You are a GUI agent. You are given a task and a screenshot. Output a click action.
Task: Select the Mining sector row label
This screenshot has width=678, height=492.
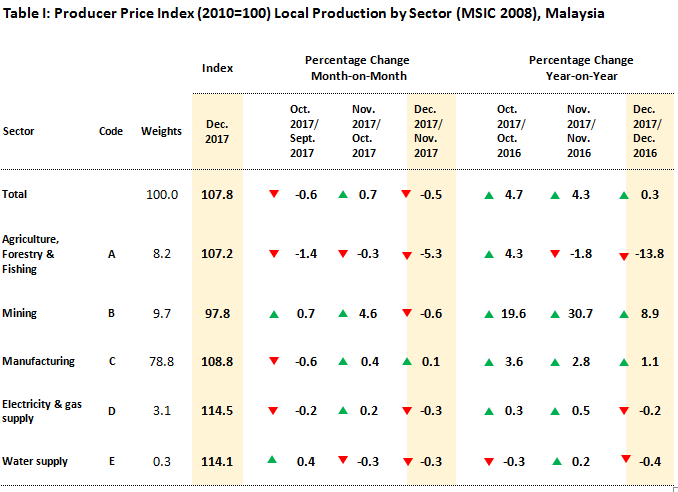point(20,313)
